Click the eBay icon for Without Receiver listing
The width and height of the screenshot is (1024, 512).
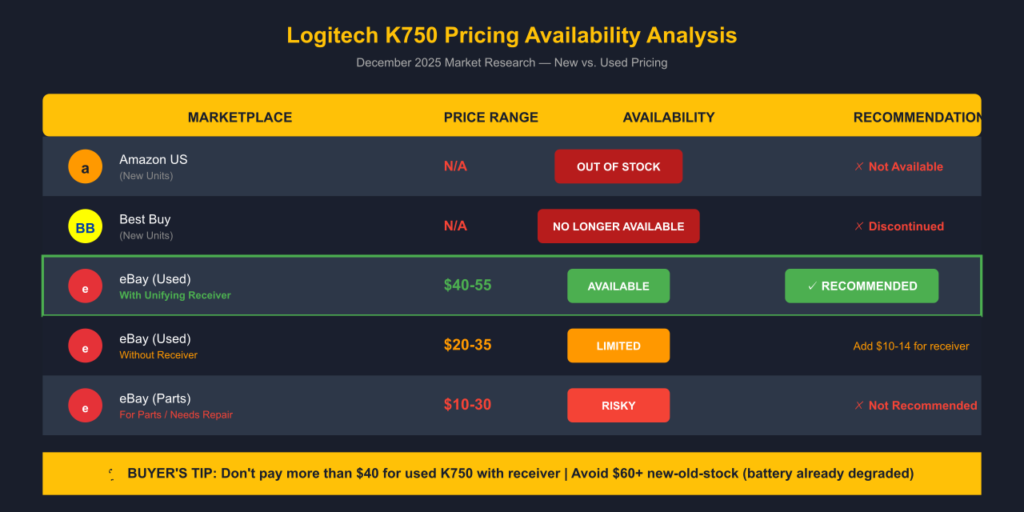point(85,346)
